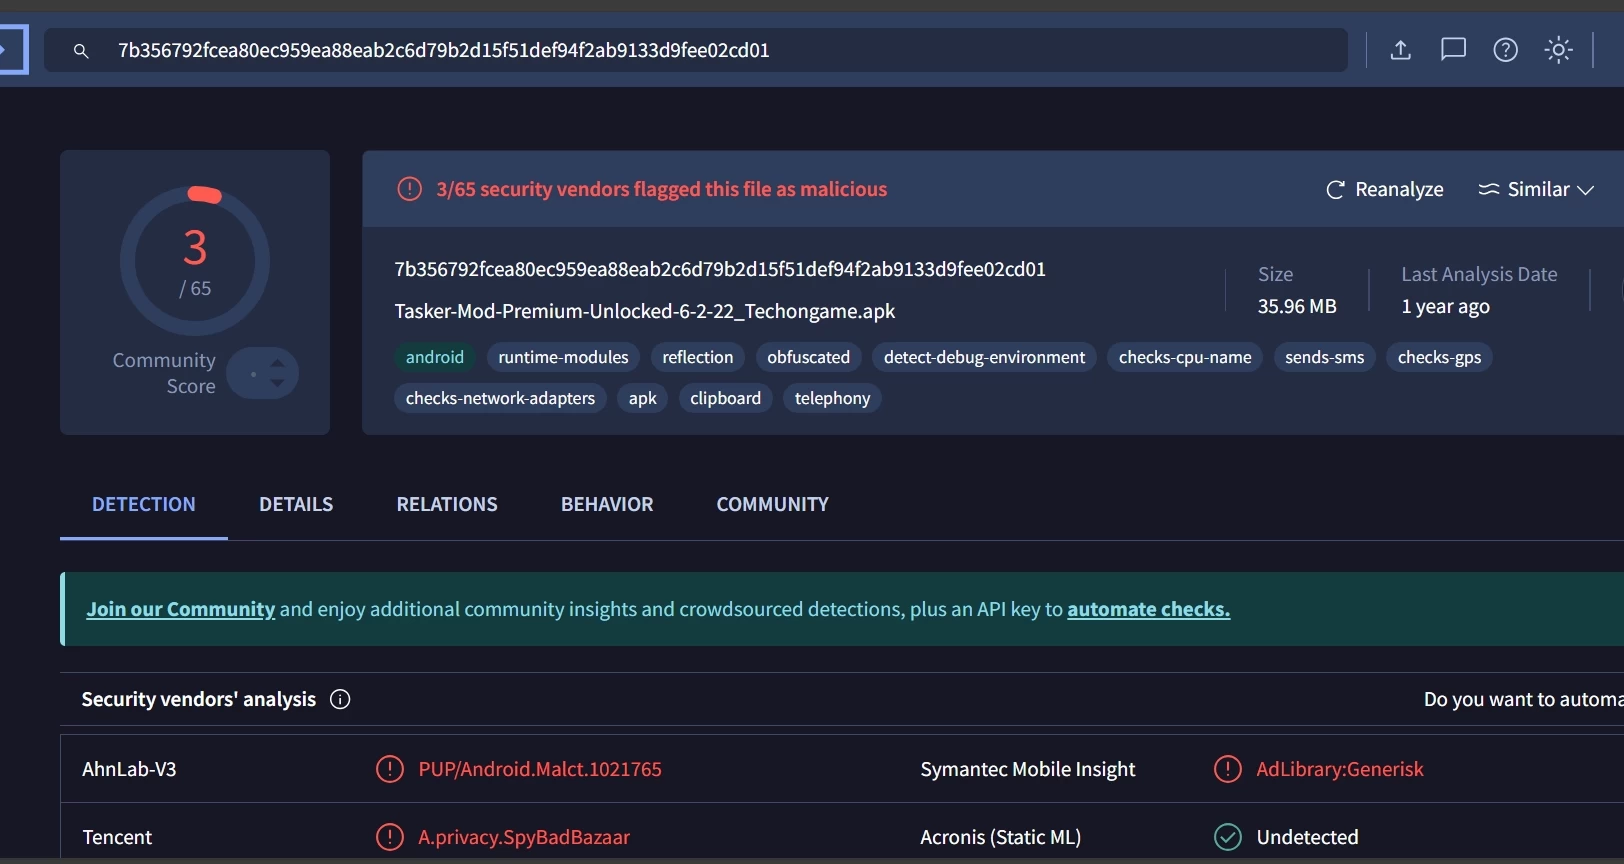Click the warning icon for Symantec Mobile Insight
Screen dimensions: 1624x864
coord(1227,769)
